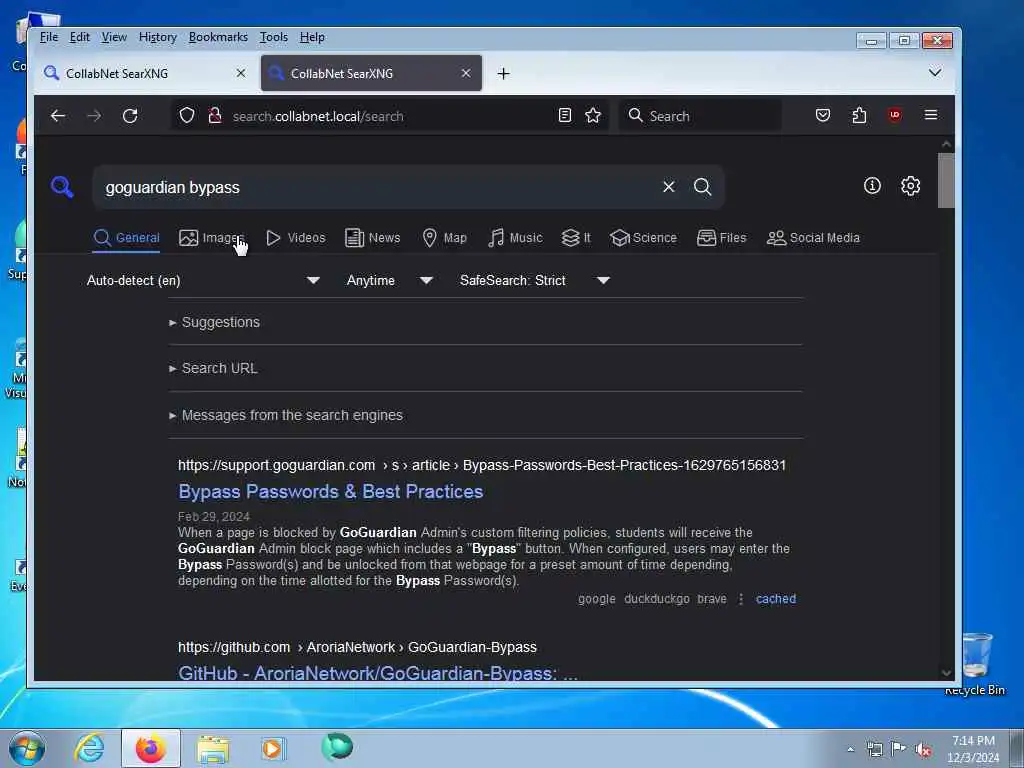This screenshot has height=768, width=1024.
Task: Reload the current search page
Action: coord(130,116)
